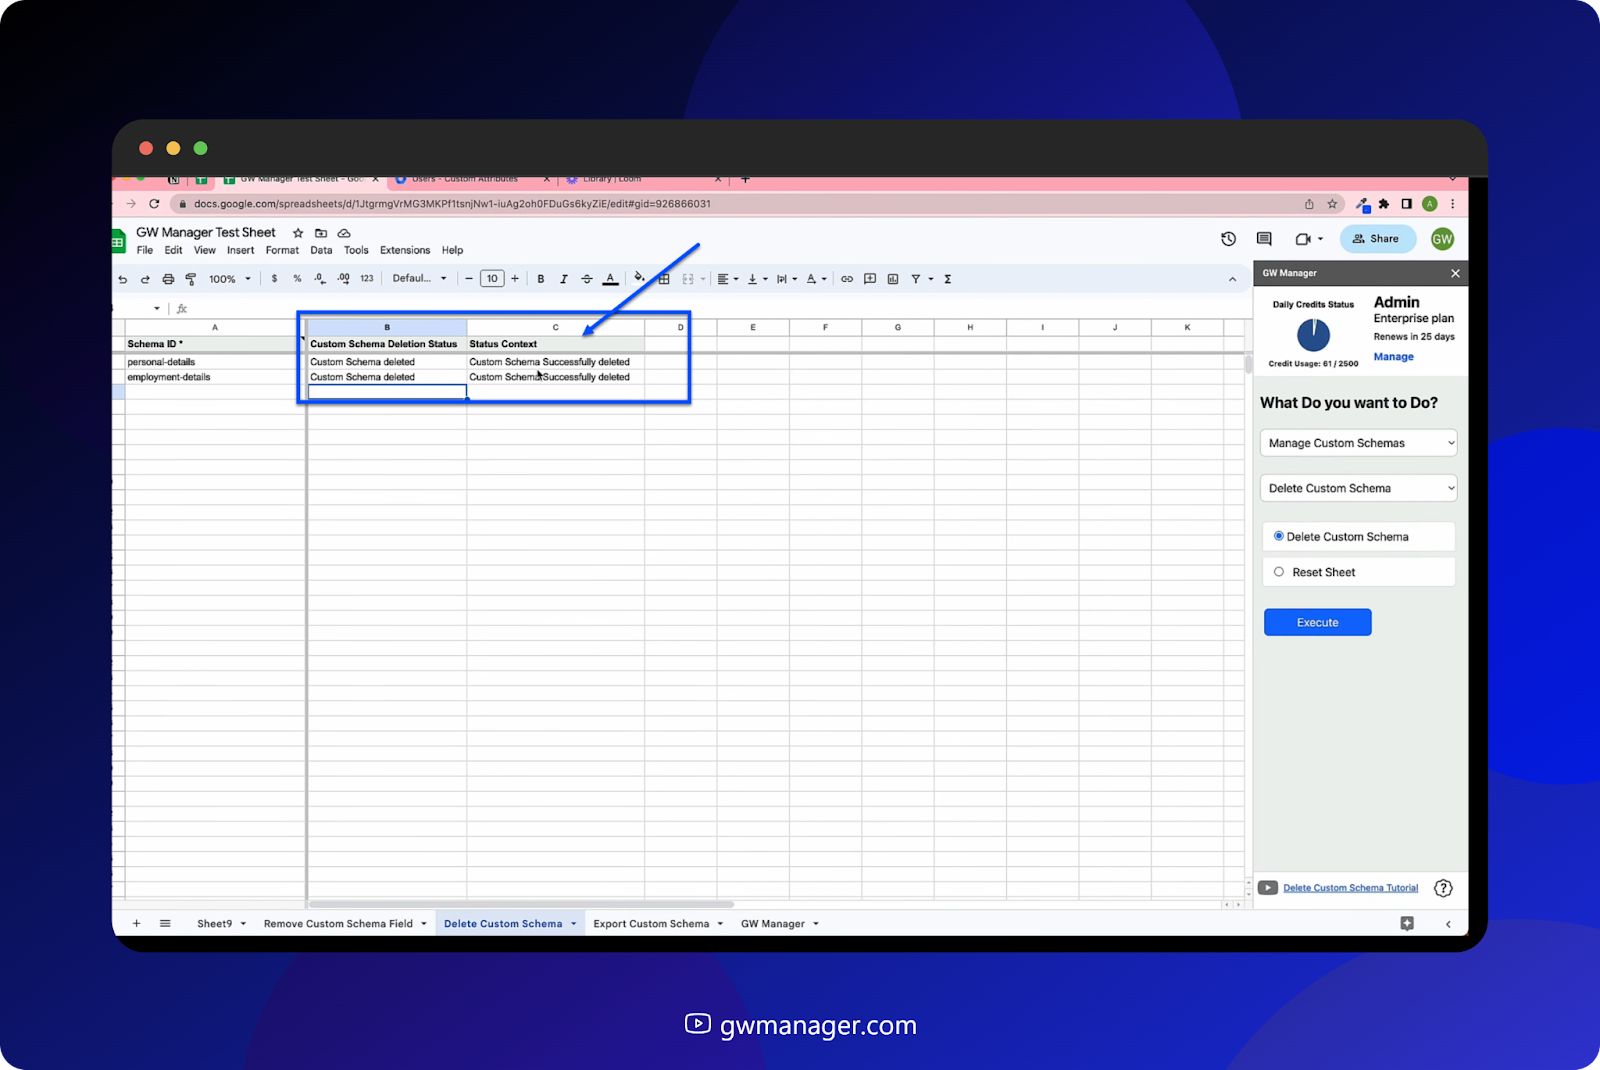The image size is (1600, 1070).
Task: Open the GW account avatar
Action: pyautogui.click(x=1442, y=239)
